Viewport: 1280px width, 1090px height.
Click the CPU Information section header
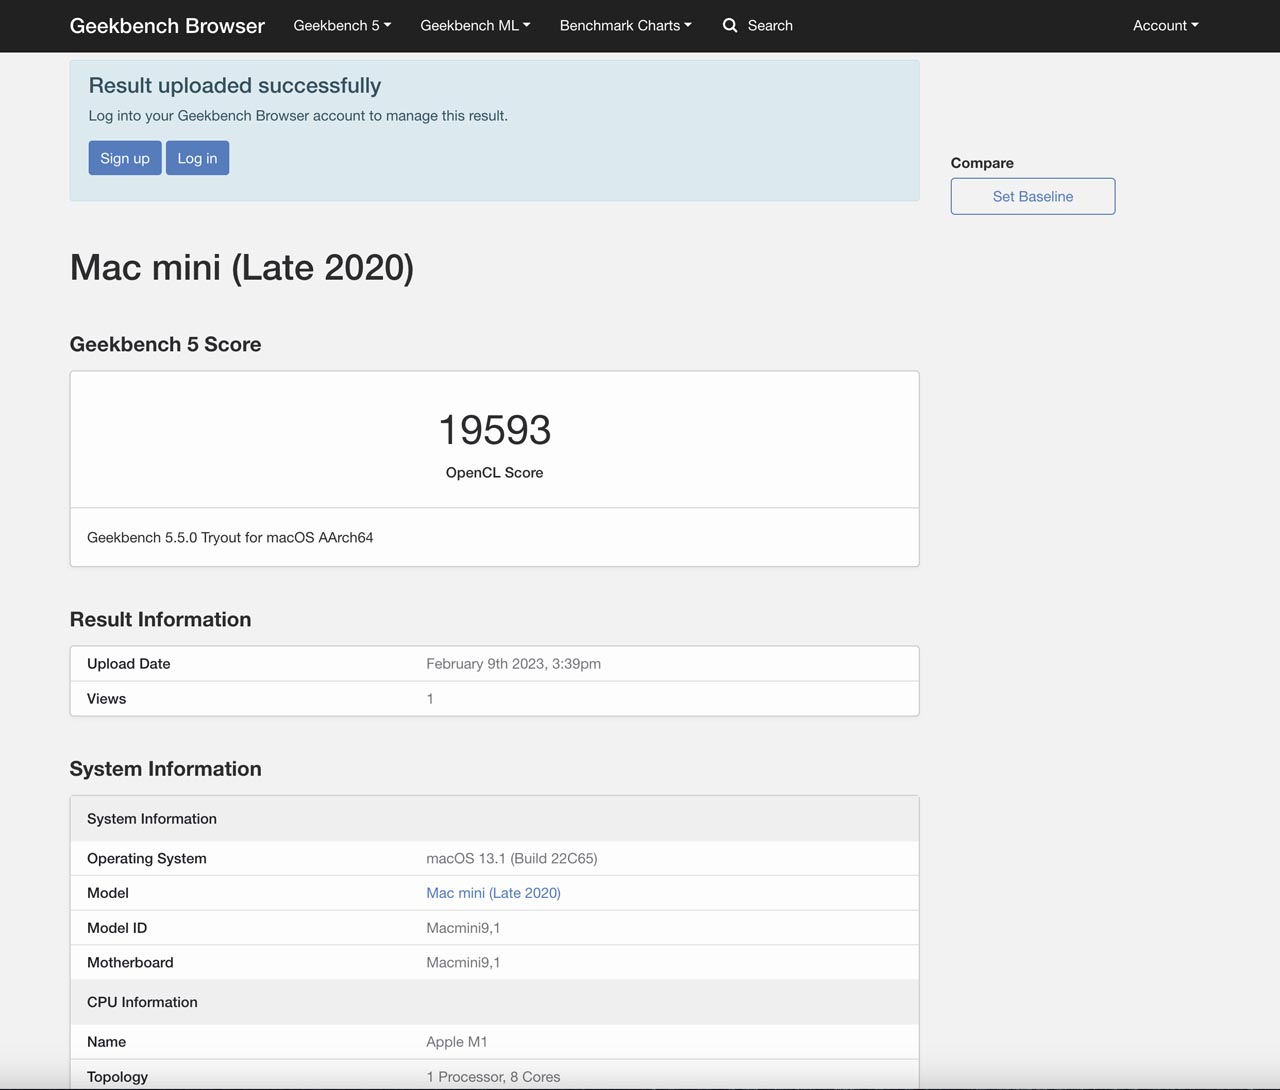point(142,1002)
